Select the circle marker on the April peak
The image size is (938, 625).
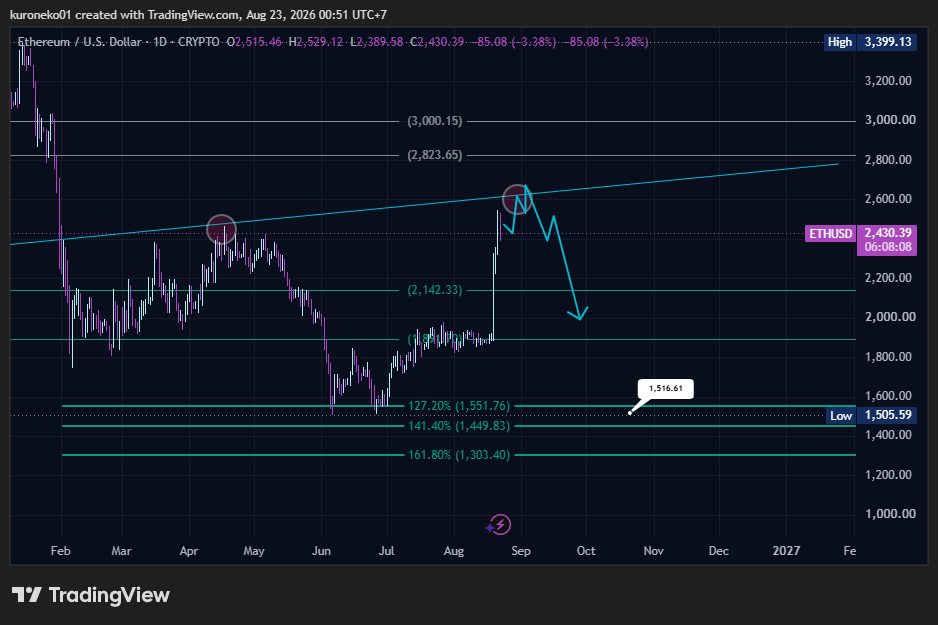point(221,230)
